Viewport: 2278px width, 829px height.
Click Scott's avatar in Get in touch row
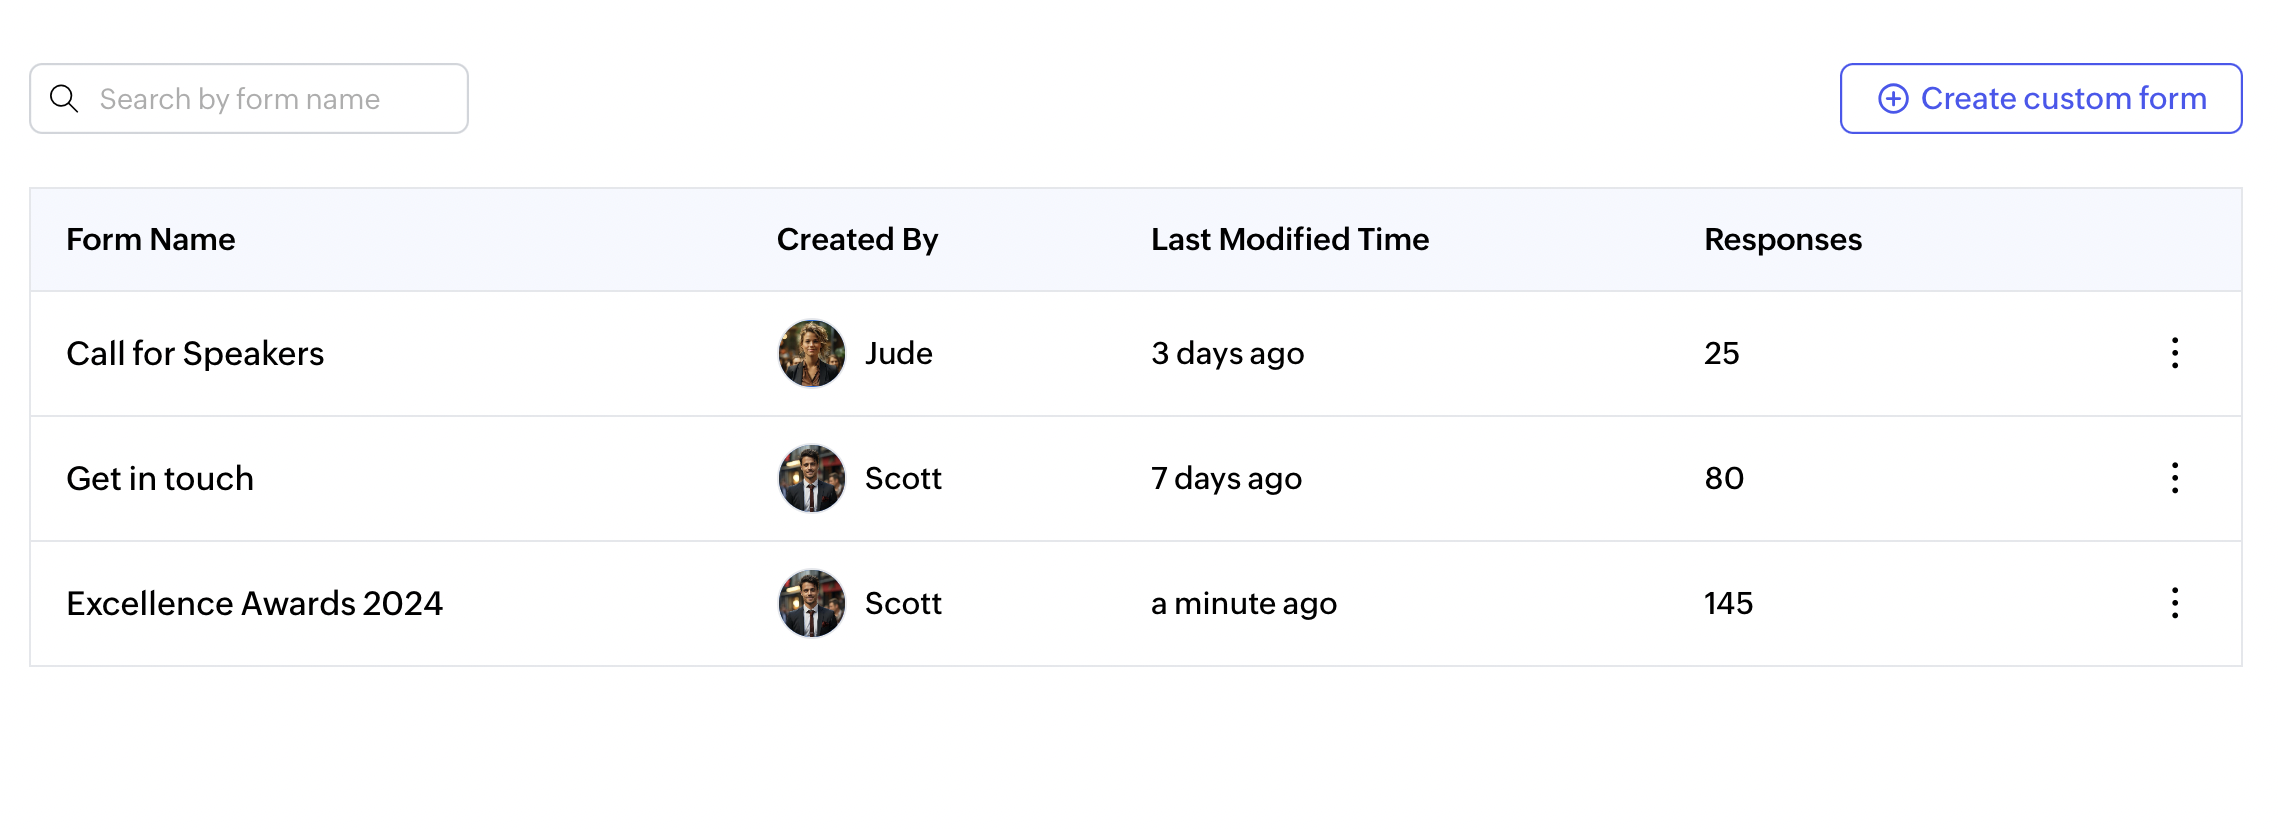click(x=811, y=478)
